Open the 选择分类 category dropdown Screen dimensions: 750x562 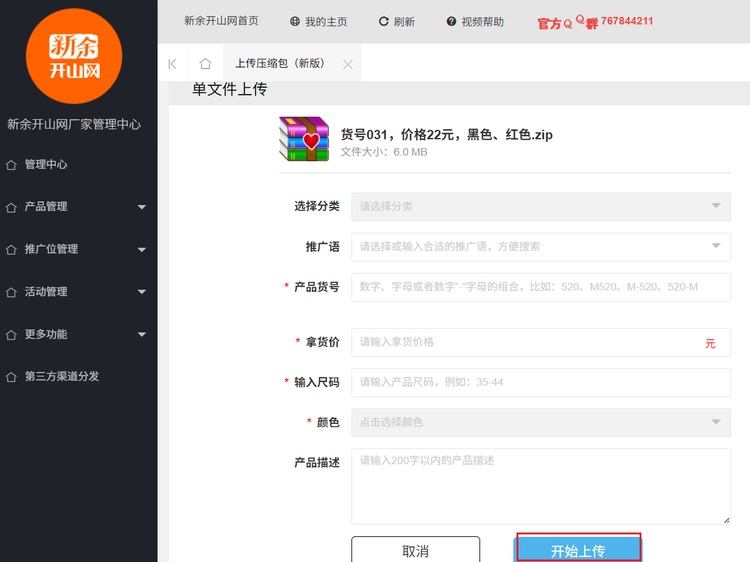point(540,206)
